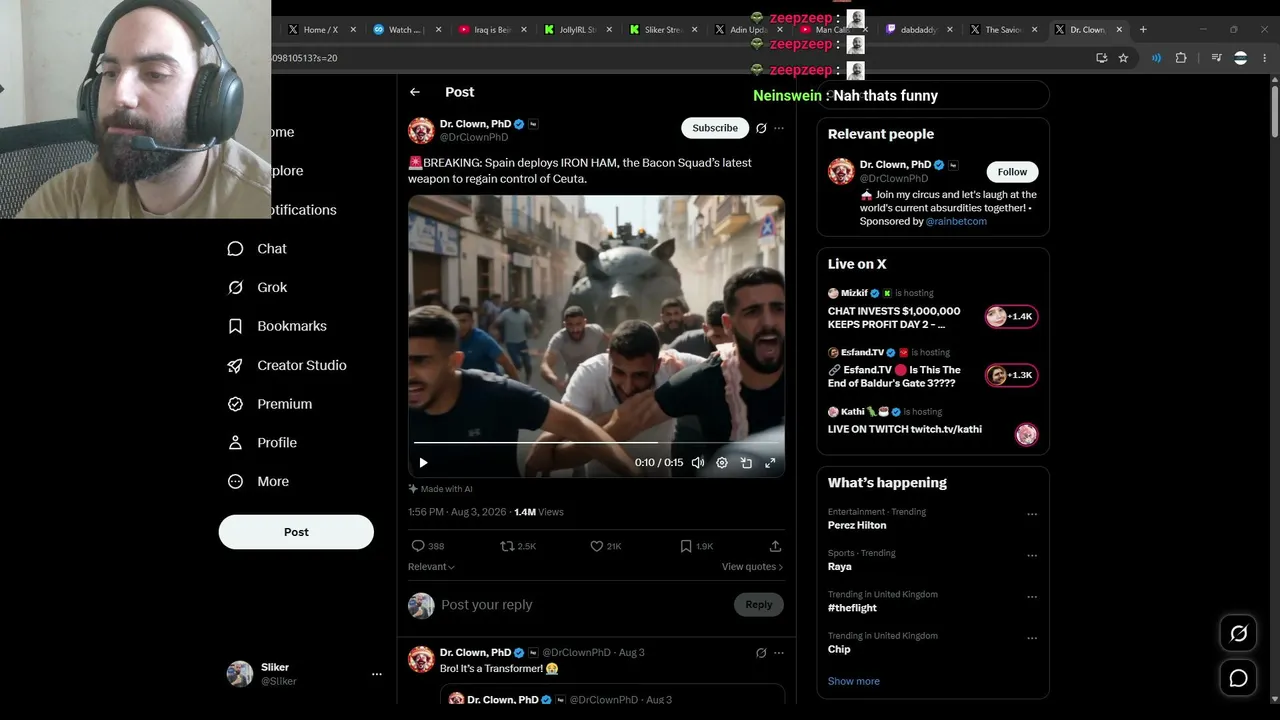Click the '1.4M Views' count
Image resolution: width=1280 pixels, height=720 pixels.
pos(539,512)
